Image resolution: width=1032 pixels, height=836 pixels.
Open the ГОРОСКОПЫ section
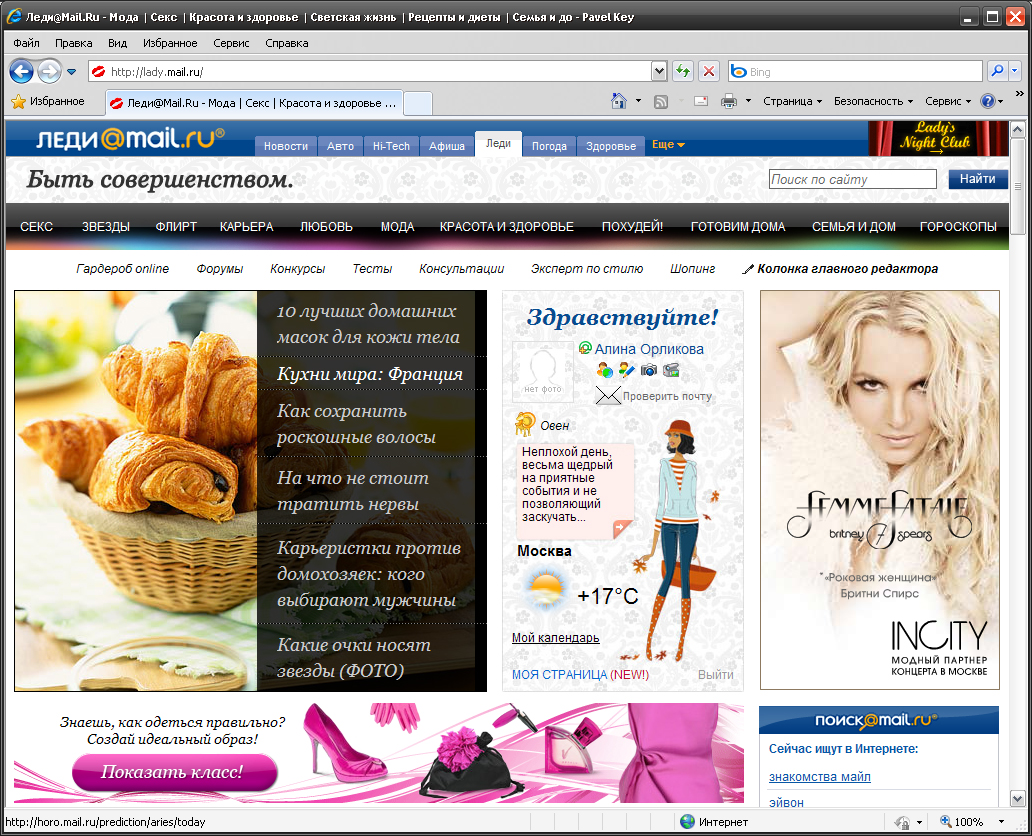(958, 226)
